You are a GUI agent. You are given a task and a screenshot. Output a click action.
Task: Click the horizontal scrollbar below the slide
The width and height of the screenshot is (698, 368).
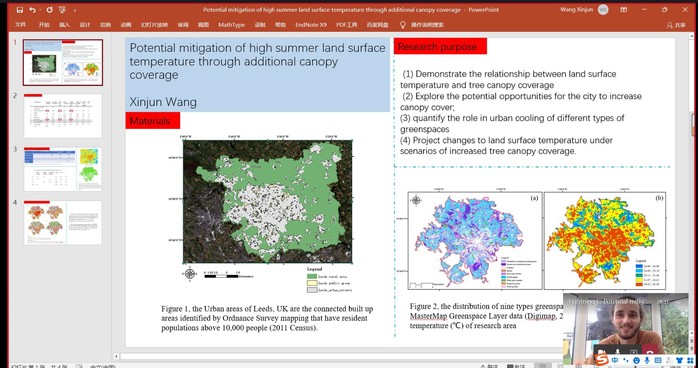coord(339,356)
